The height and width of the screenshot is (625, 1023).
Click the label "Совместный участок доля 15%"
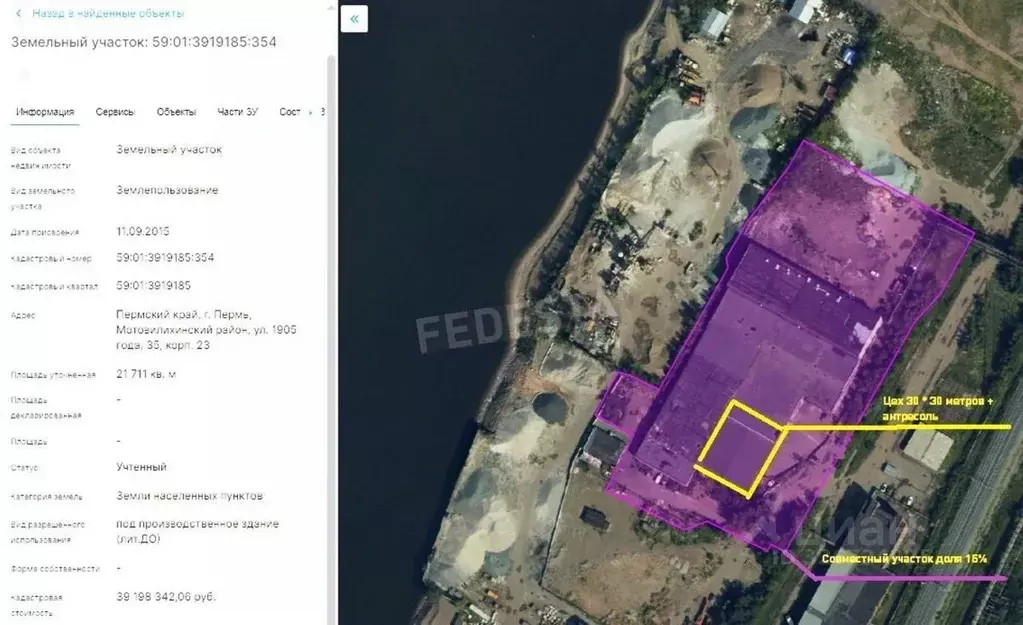(904, 559)
